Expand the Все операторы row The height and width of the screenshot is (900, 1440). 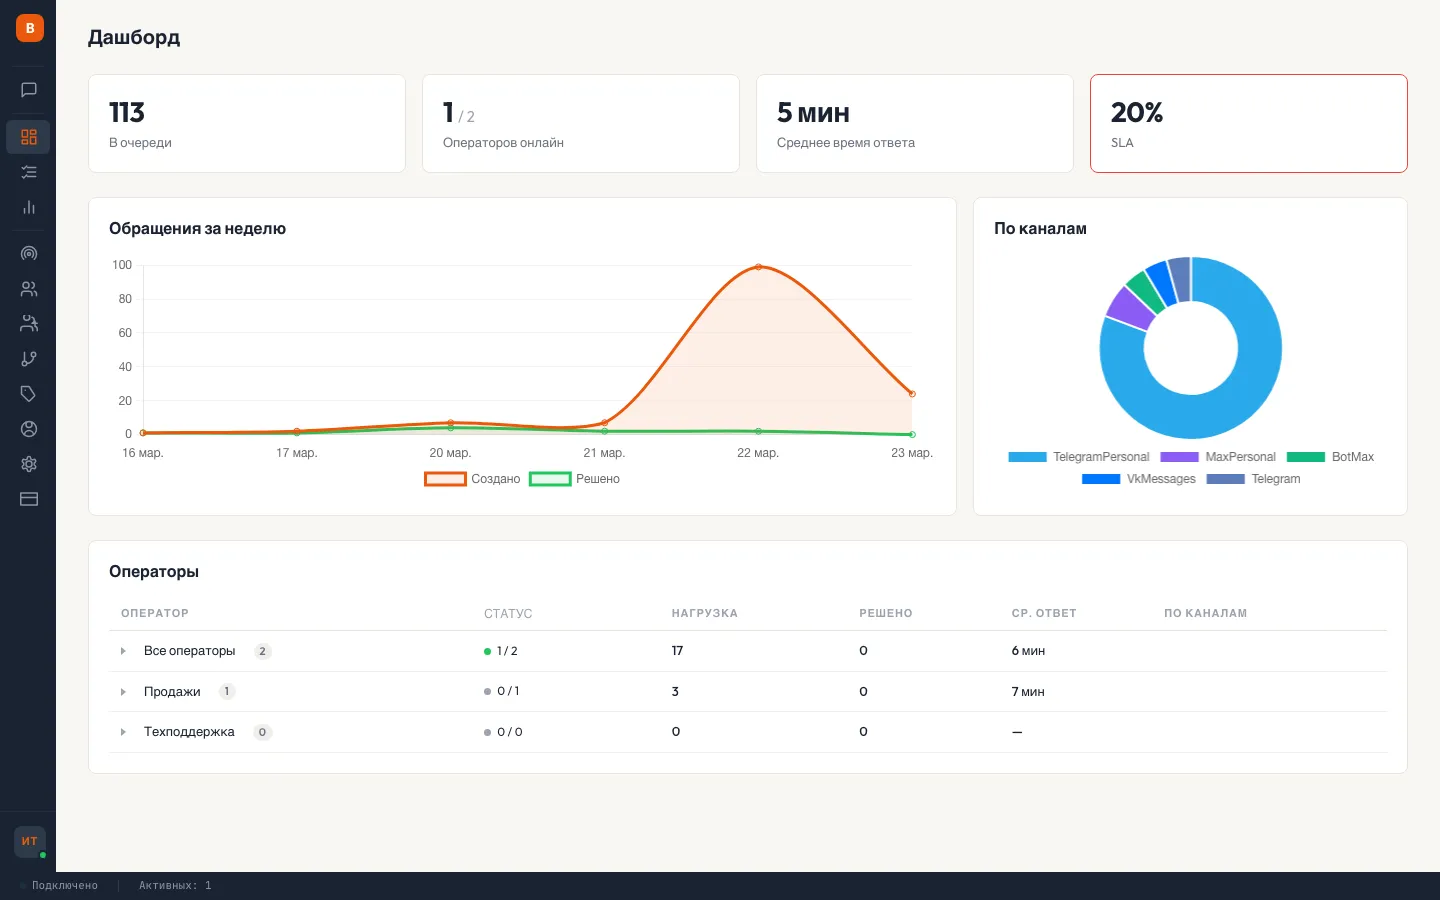pyautogui.click(x=123, y=651)
